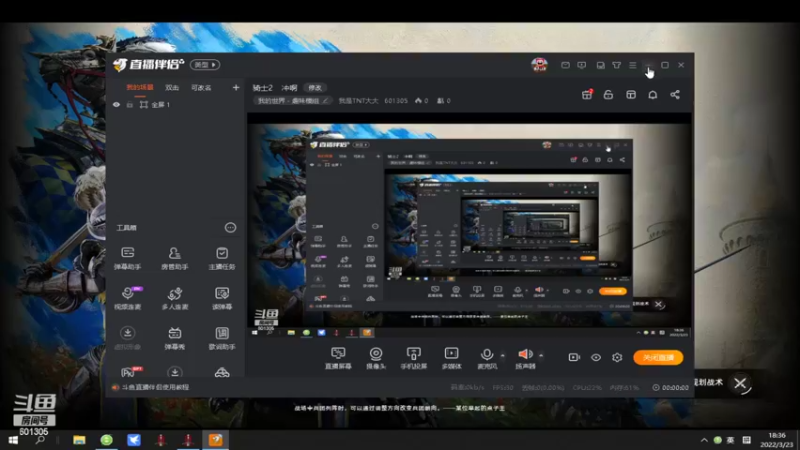Click the streamer avatar in title bar
The width and height of the screenshot is (800, 450).
(539, 65)
